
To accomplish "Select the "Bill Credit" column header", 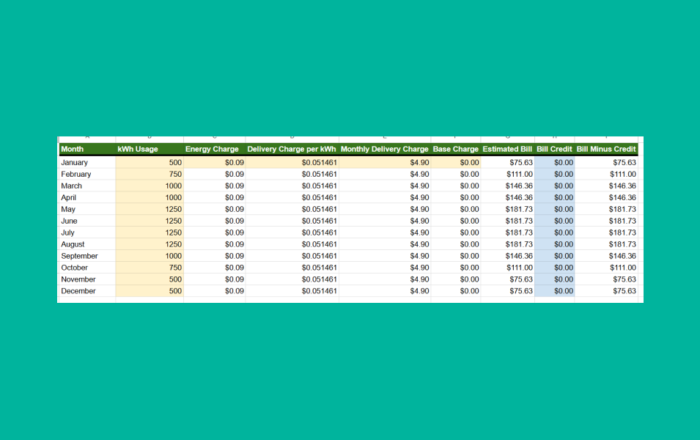I will point(554,149).
